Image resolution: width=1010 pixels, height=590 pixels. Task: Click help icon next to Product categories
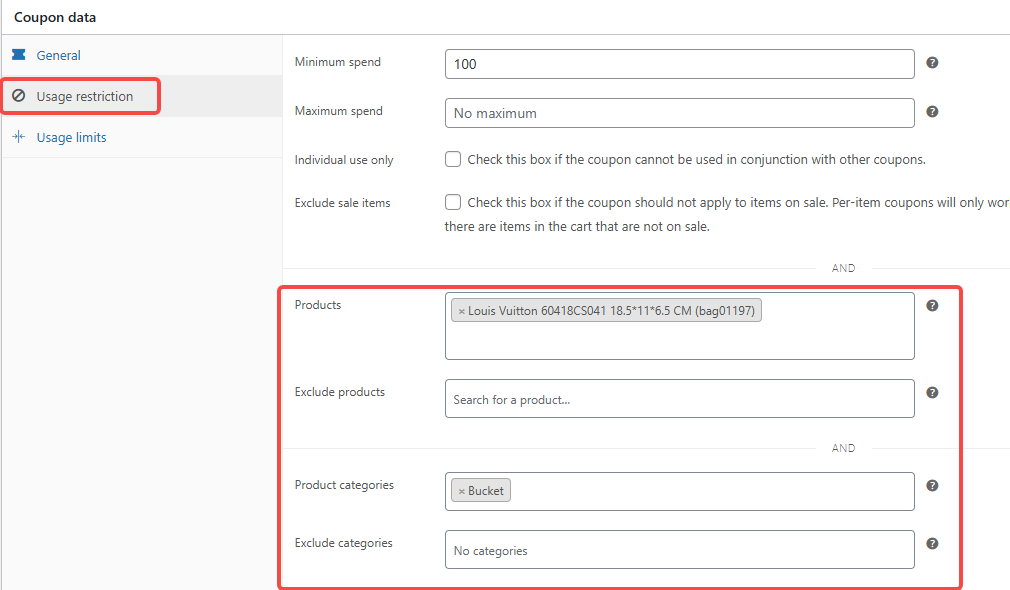[932, 486]
